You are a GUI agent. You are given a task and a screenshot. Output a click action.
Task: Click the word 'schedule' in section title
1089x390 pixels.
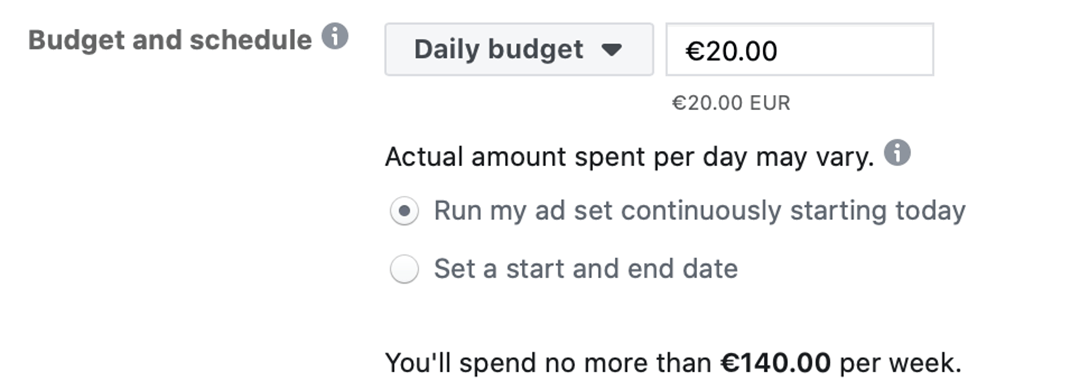[x=251, y=40]
